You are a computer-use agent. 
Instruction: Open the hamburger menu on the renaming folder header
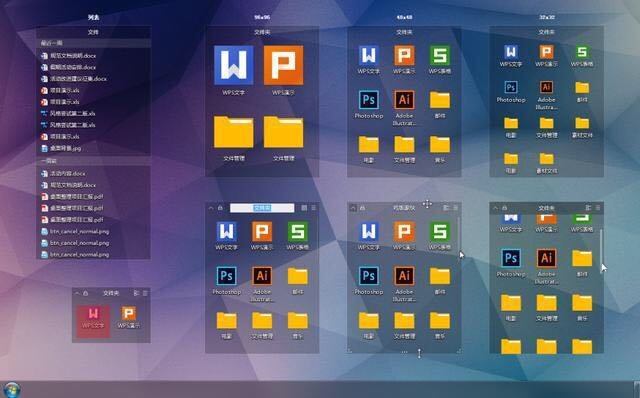pos(313,208)
